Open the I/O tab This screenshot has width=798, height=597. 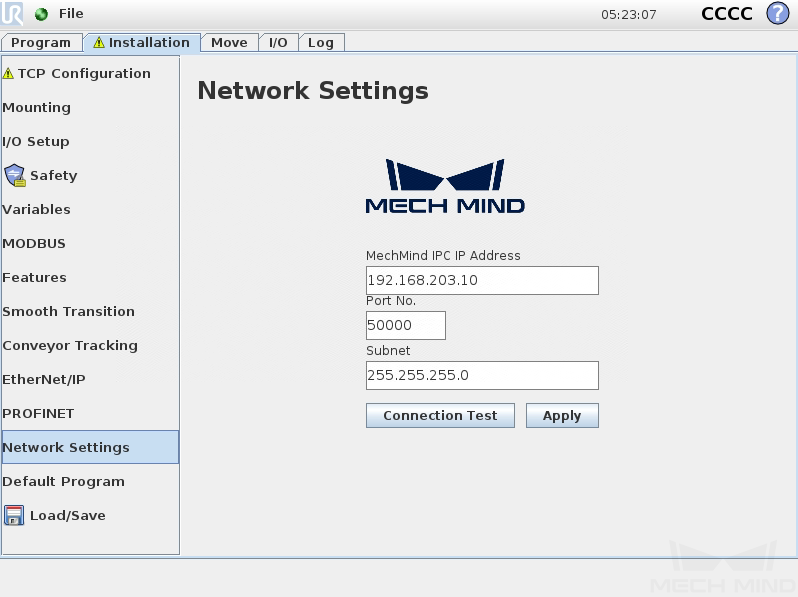(x=278, y=43)
